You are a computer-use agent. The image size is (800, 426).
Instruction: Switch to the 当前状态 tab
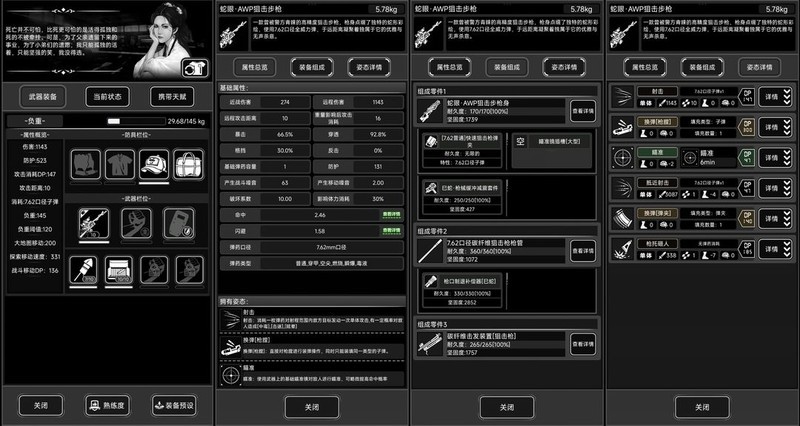pyautogui.click(x=107, y=96)
